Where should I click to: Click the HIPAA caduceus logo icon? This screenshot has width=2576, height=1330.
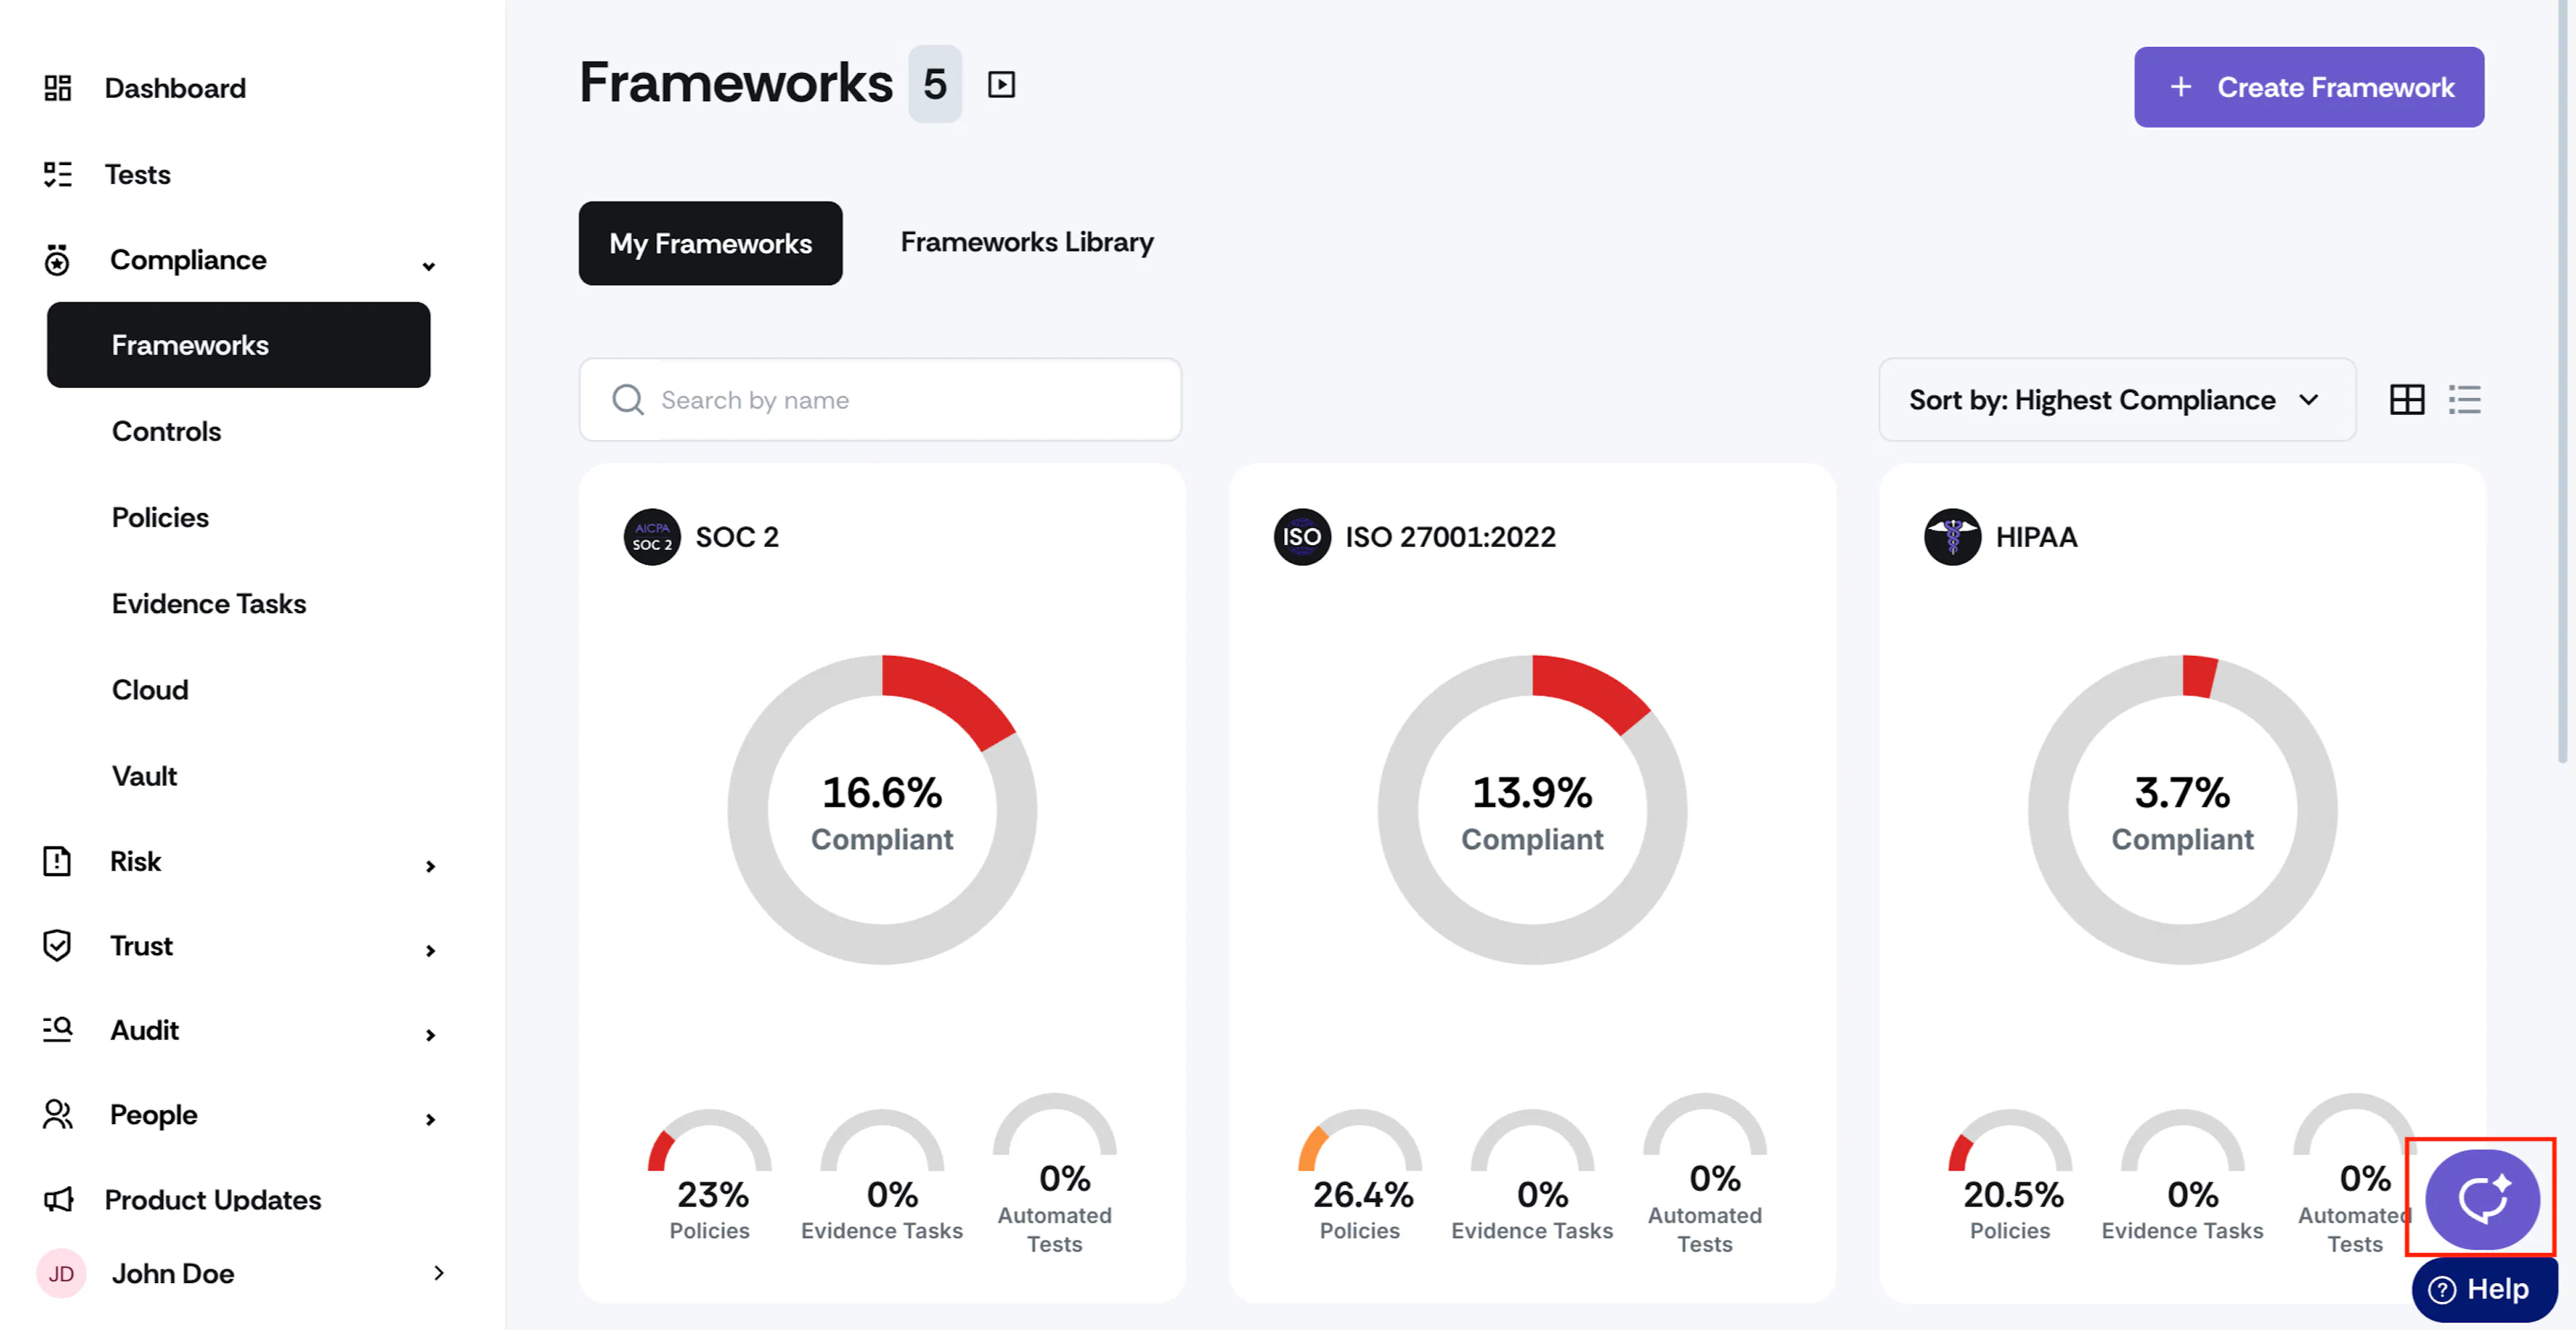click(x=1952, y=537)
